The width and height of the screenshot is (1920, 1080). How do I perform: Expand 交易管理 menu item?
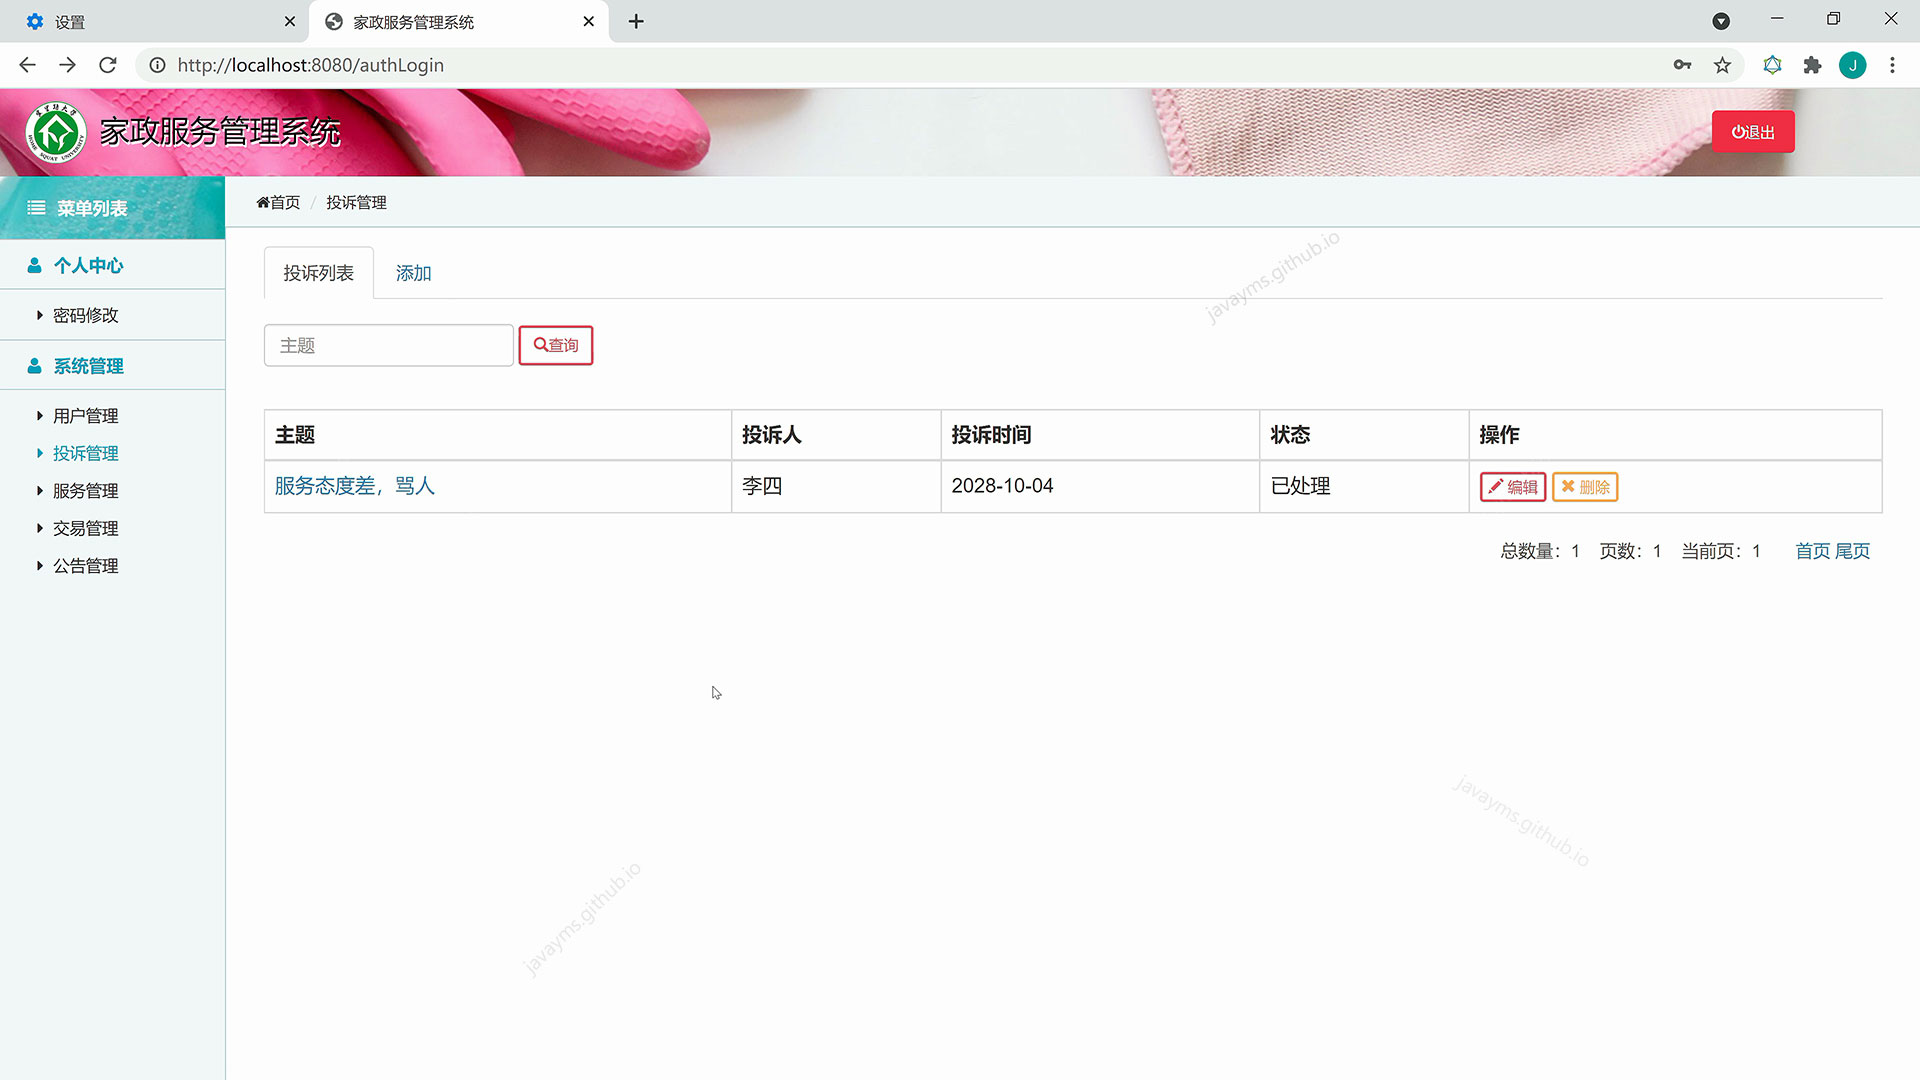86,528
